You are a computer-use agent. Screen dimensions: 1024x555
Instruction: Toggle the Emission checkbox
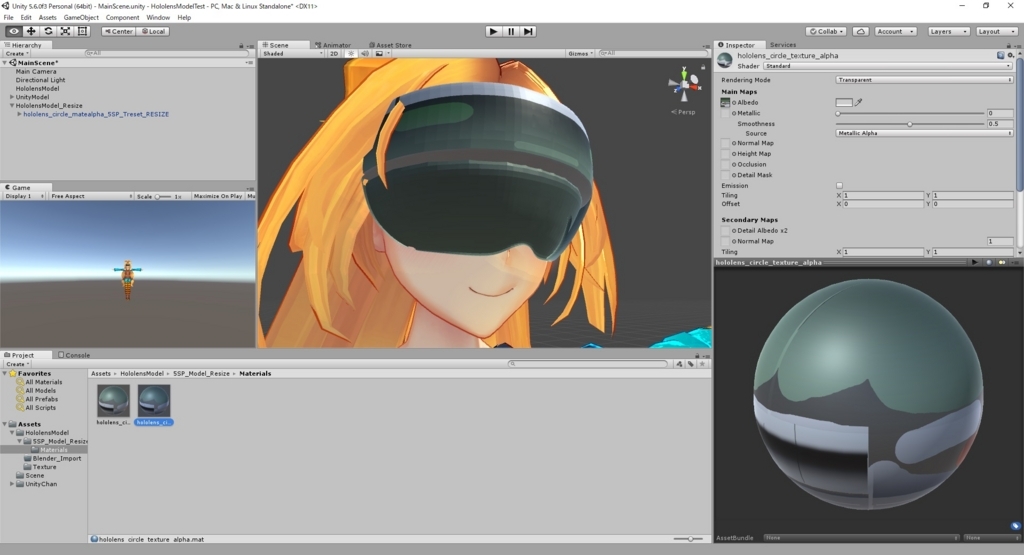(x=839, y=185)
